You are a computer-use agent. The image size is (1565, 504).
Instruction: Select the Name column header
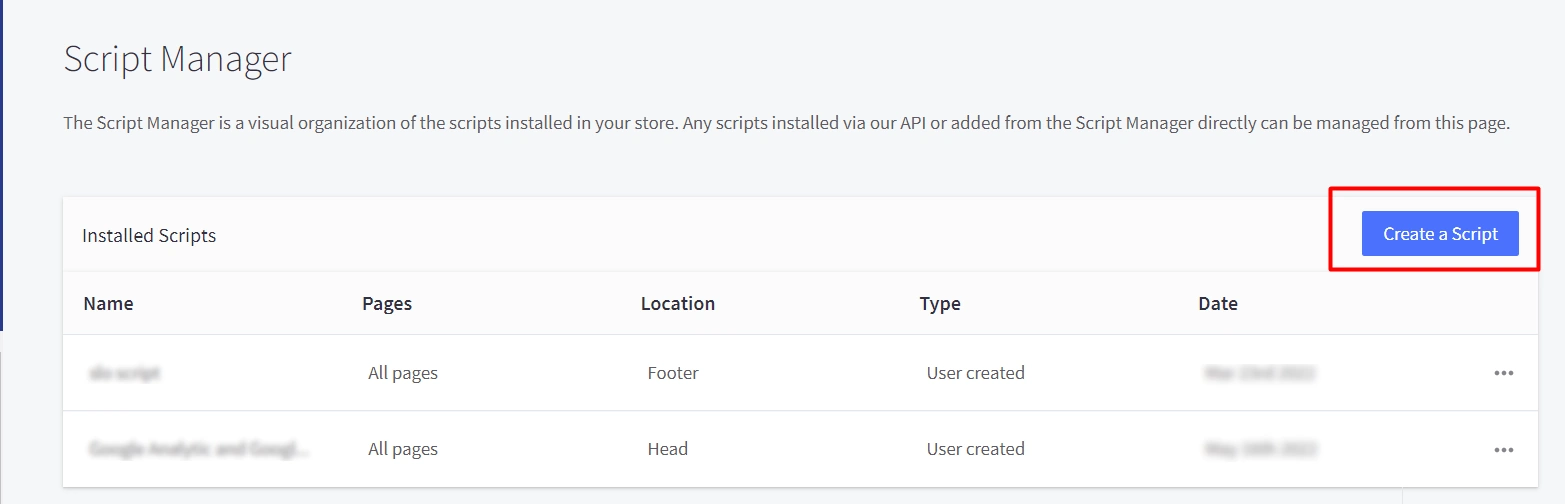click(108, 303)
